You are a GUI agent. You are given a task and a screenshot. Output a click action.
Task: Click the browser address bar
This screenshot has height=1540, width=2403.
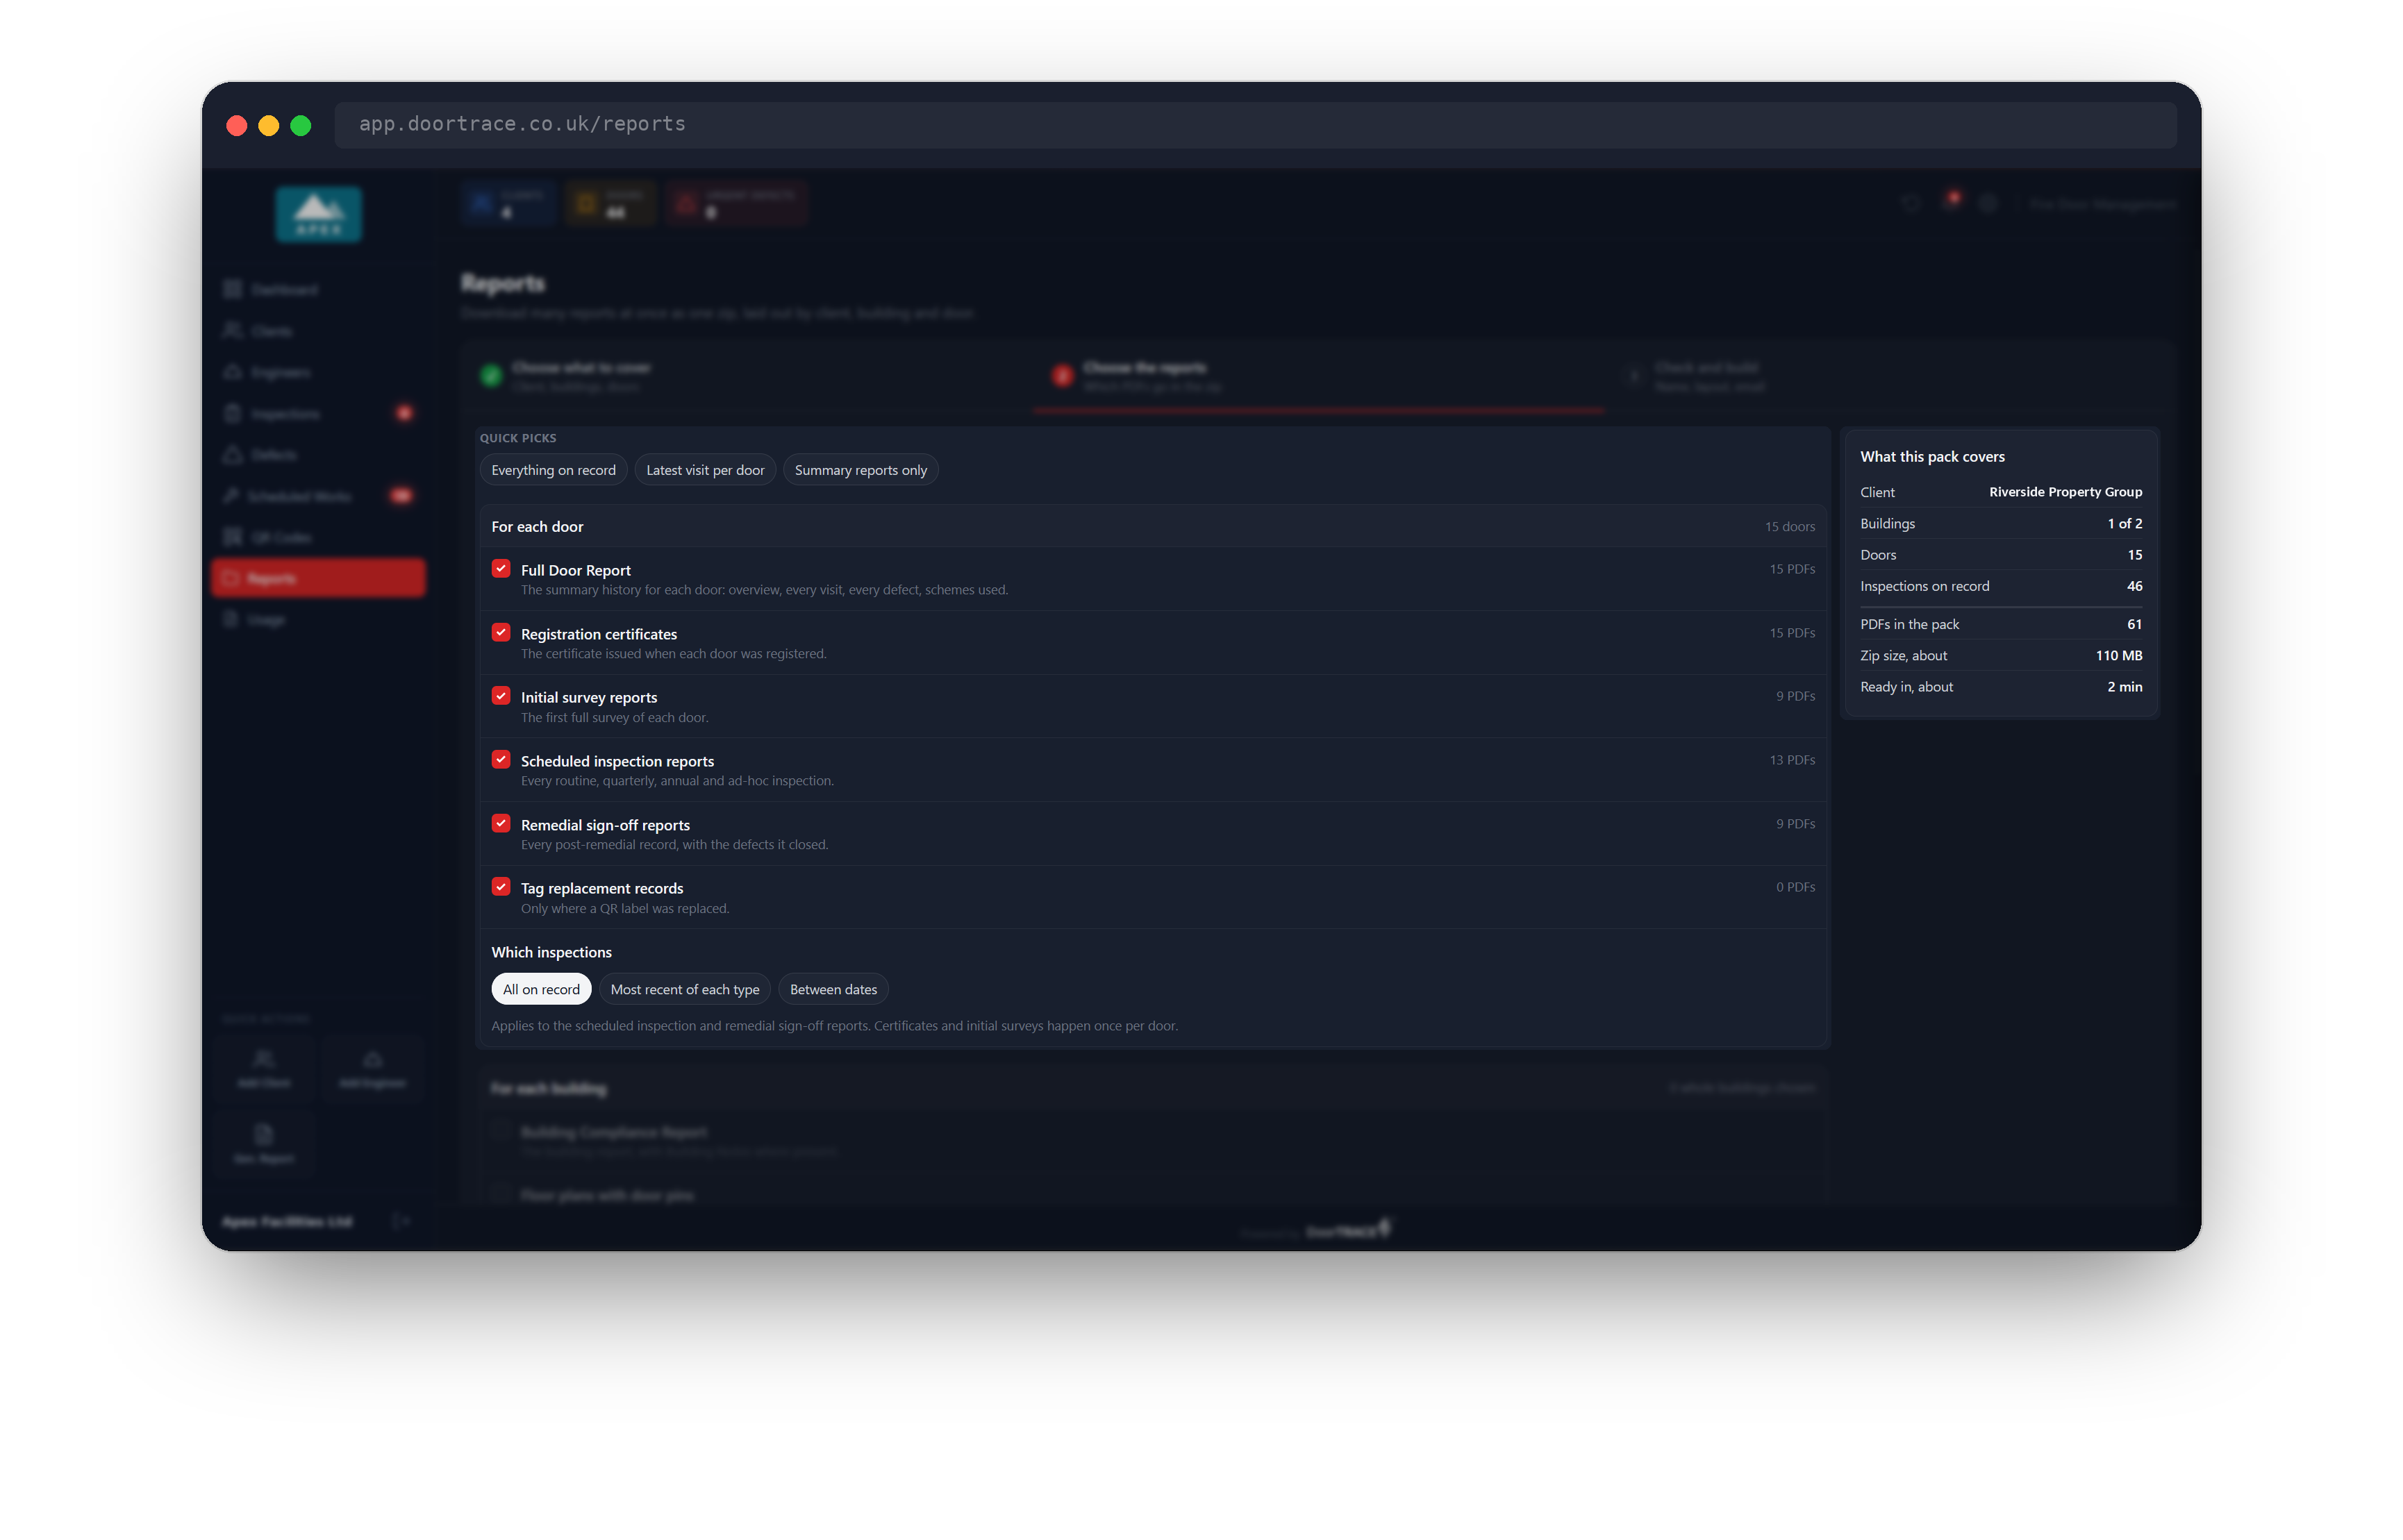(x=1255, y=124)
